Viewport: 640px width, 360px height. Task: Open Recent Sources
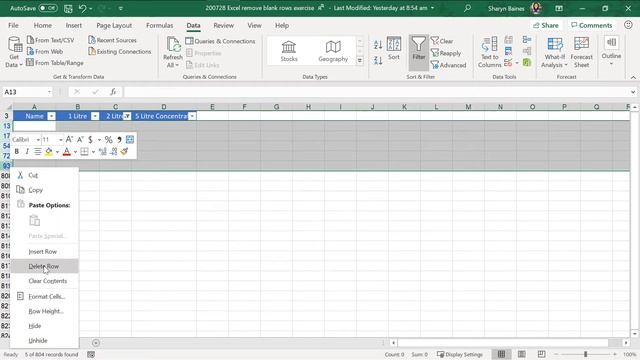112,40
